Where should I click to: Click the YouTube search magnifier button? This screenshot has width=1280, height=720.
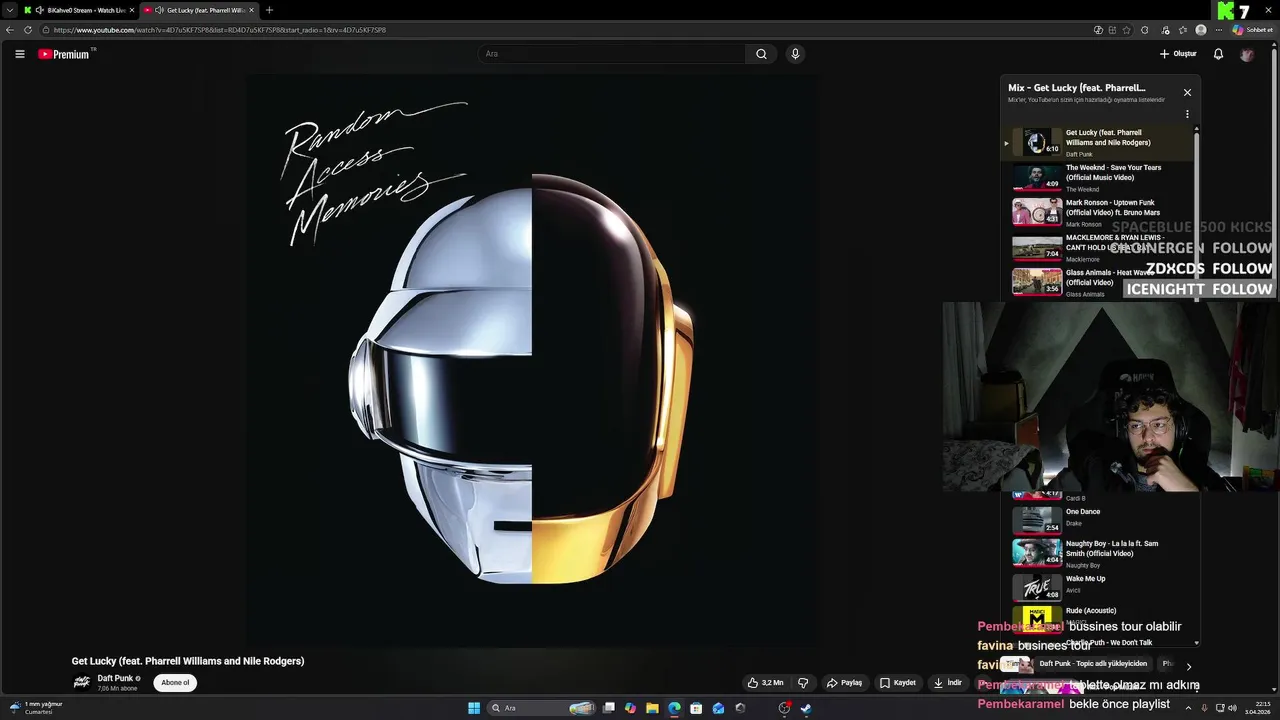[x=761, y=54]
